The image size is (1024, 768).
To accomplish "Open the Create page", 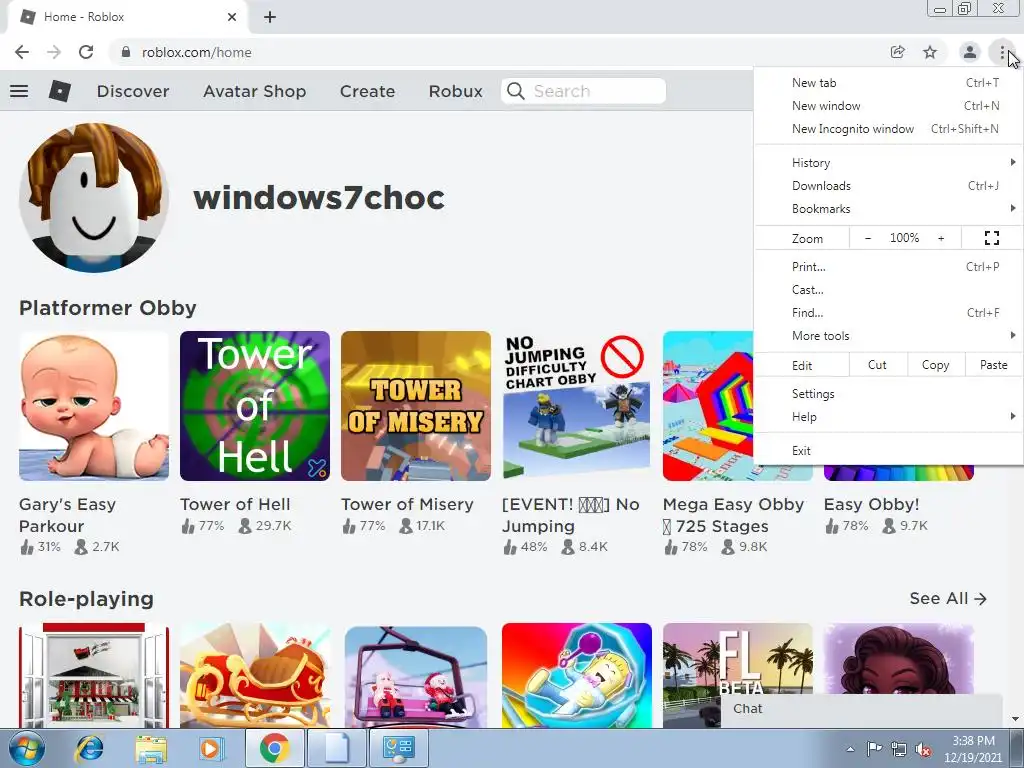I will point(368,91).
